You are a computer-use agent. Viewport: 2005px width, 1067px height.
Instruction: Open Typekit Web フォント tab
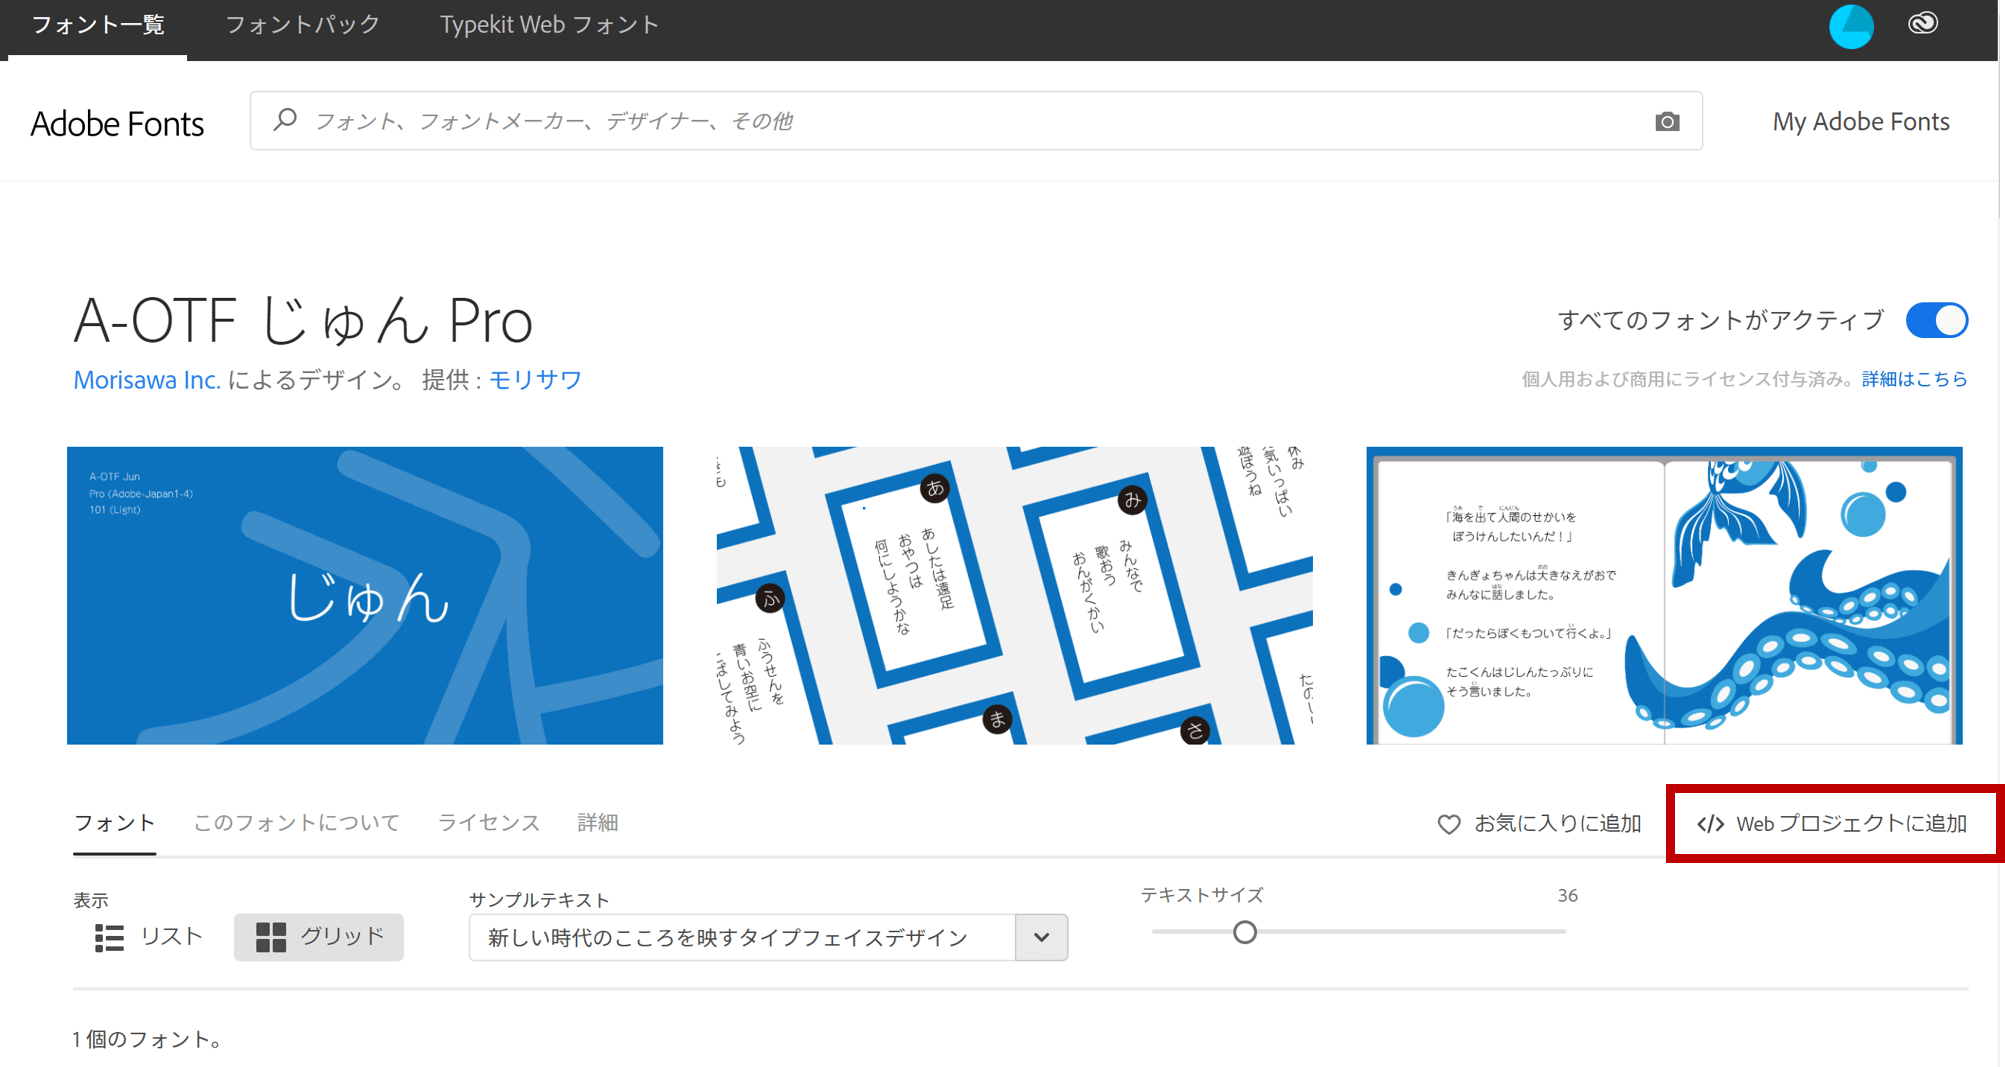coord(549,25)
